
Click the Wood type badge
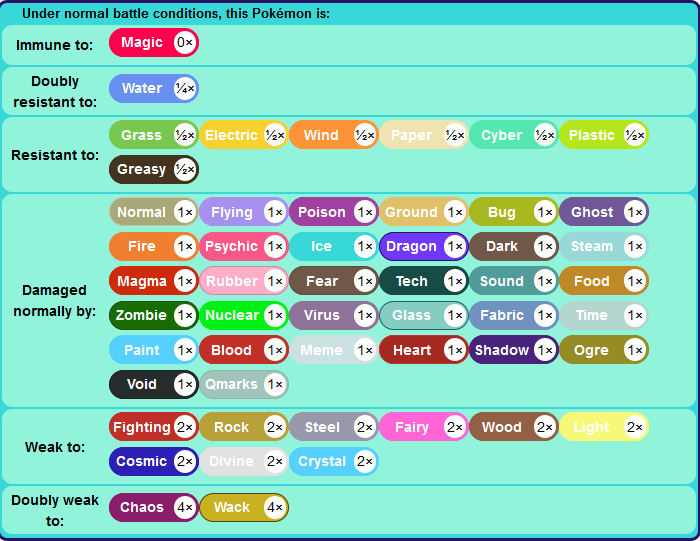click(x=514, y=427)
